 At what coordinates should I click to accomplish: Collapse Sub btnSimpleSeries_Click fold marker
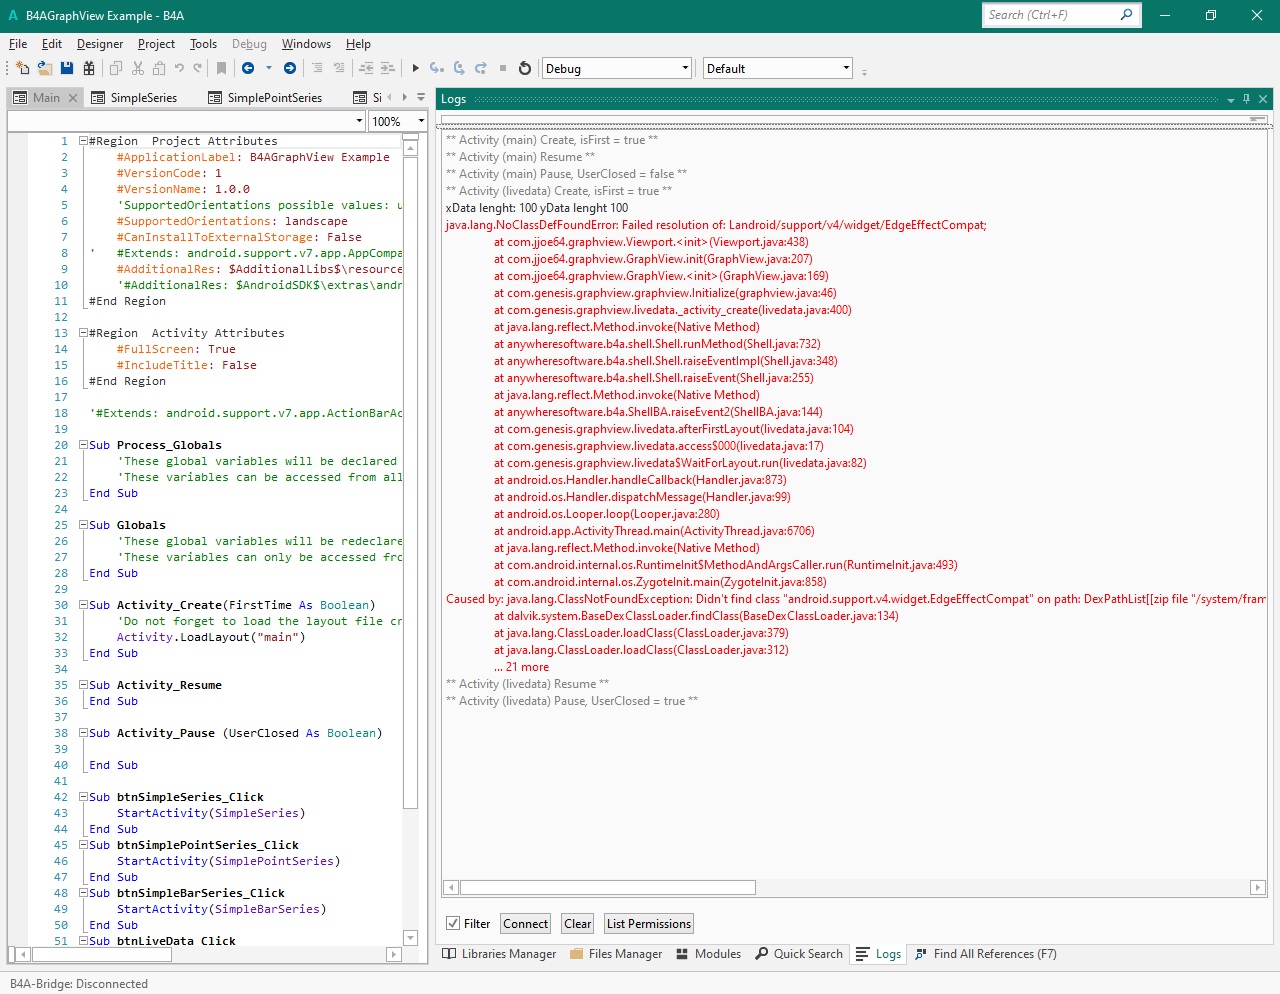(84, 797)
